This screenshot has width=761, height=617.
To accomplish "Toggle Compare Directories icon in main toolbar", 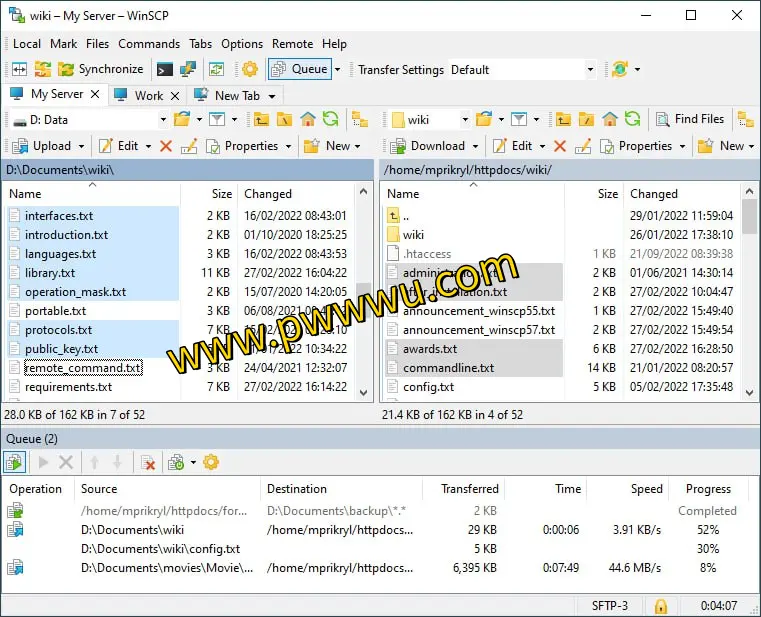I will pyautogui.click(x=19, y=69).
